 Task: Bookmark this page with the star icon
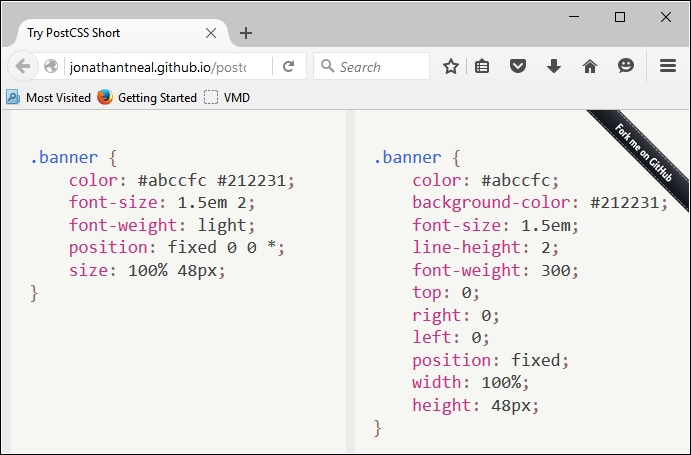(451, 67)
